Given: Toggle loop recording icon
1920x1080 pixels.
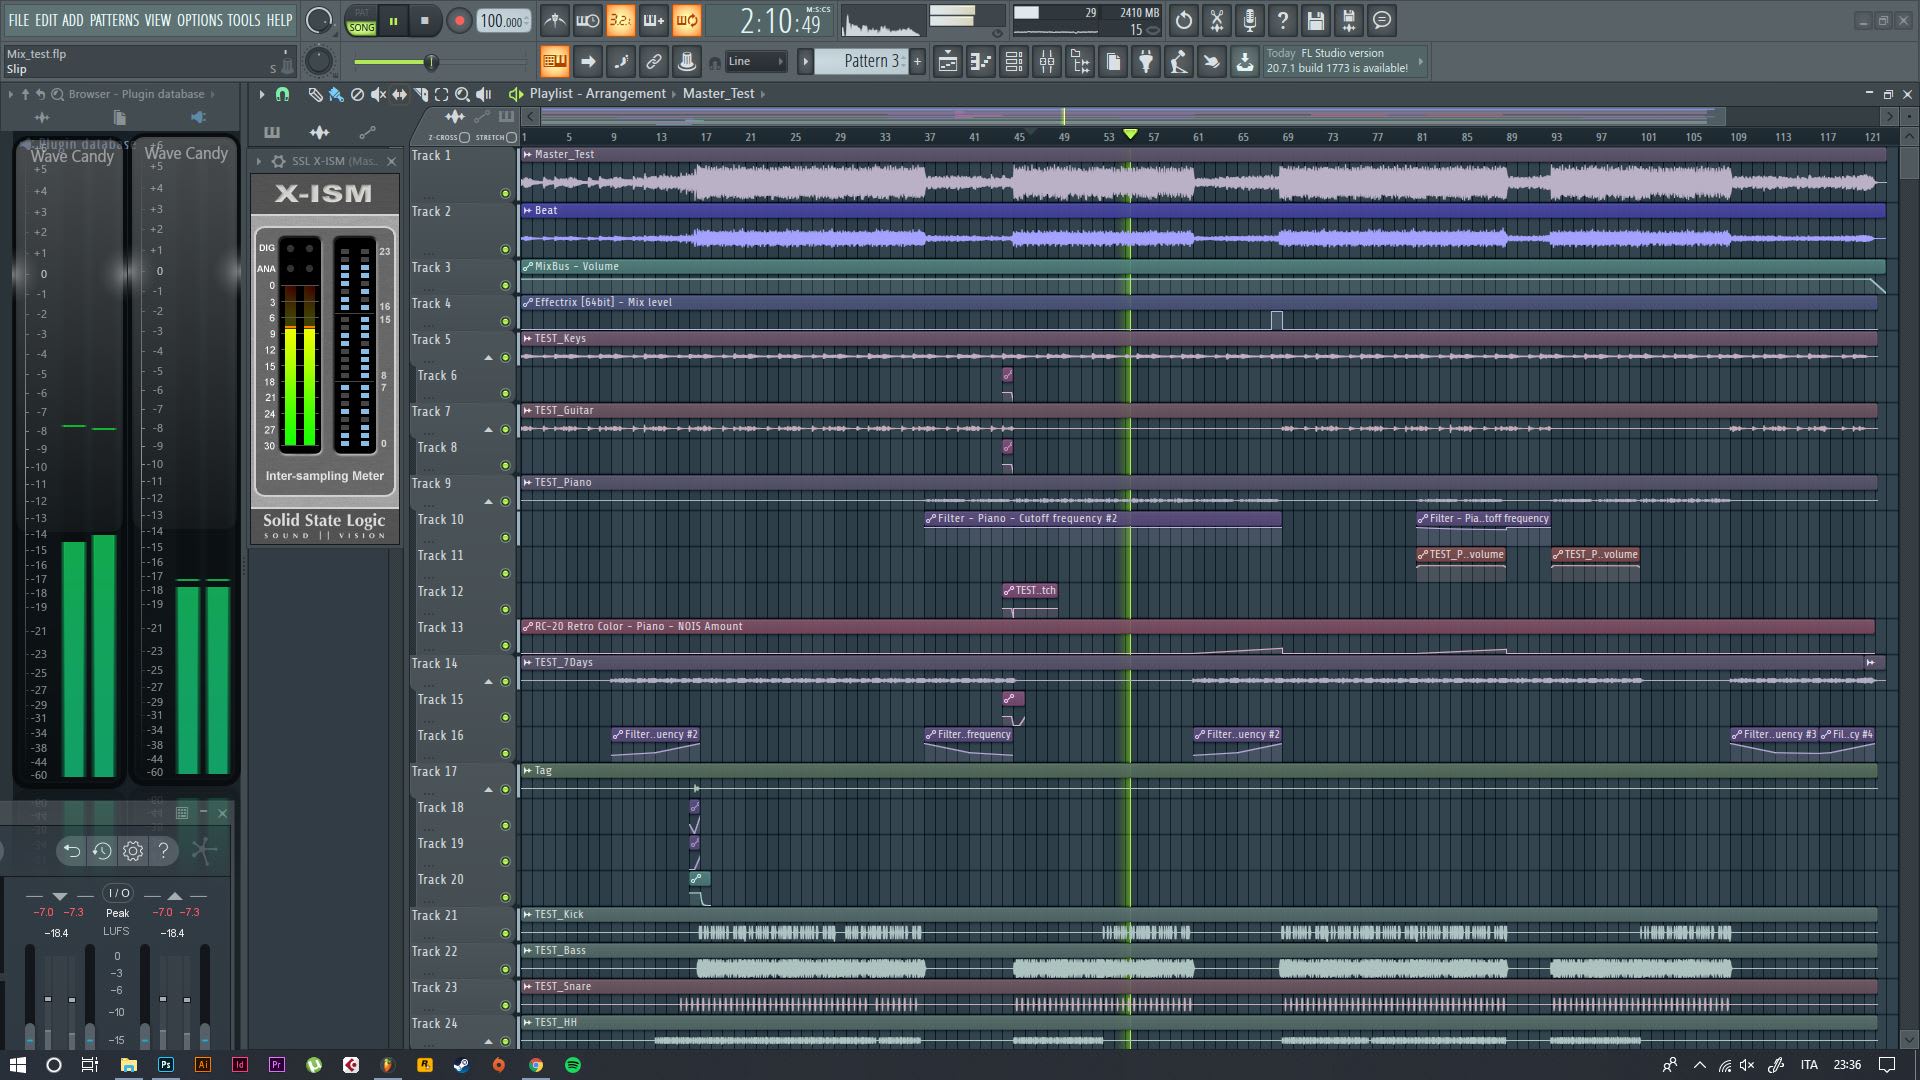Looking at the screenshot, I should point(686,20).
